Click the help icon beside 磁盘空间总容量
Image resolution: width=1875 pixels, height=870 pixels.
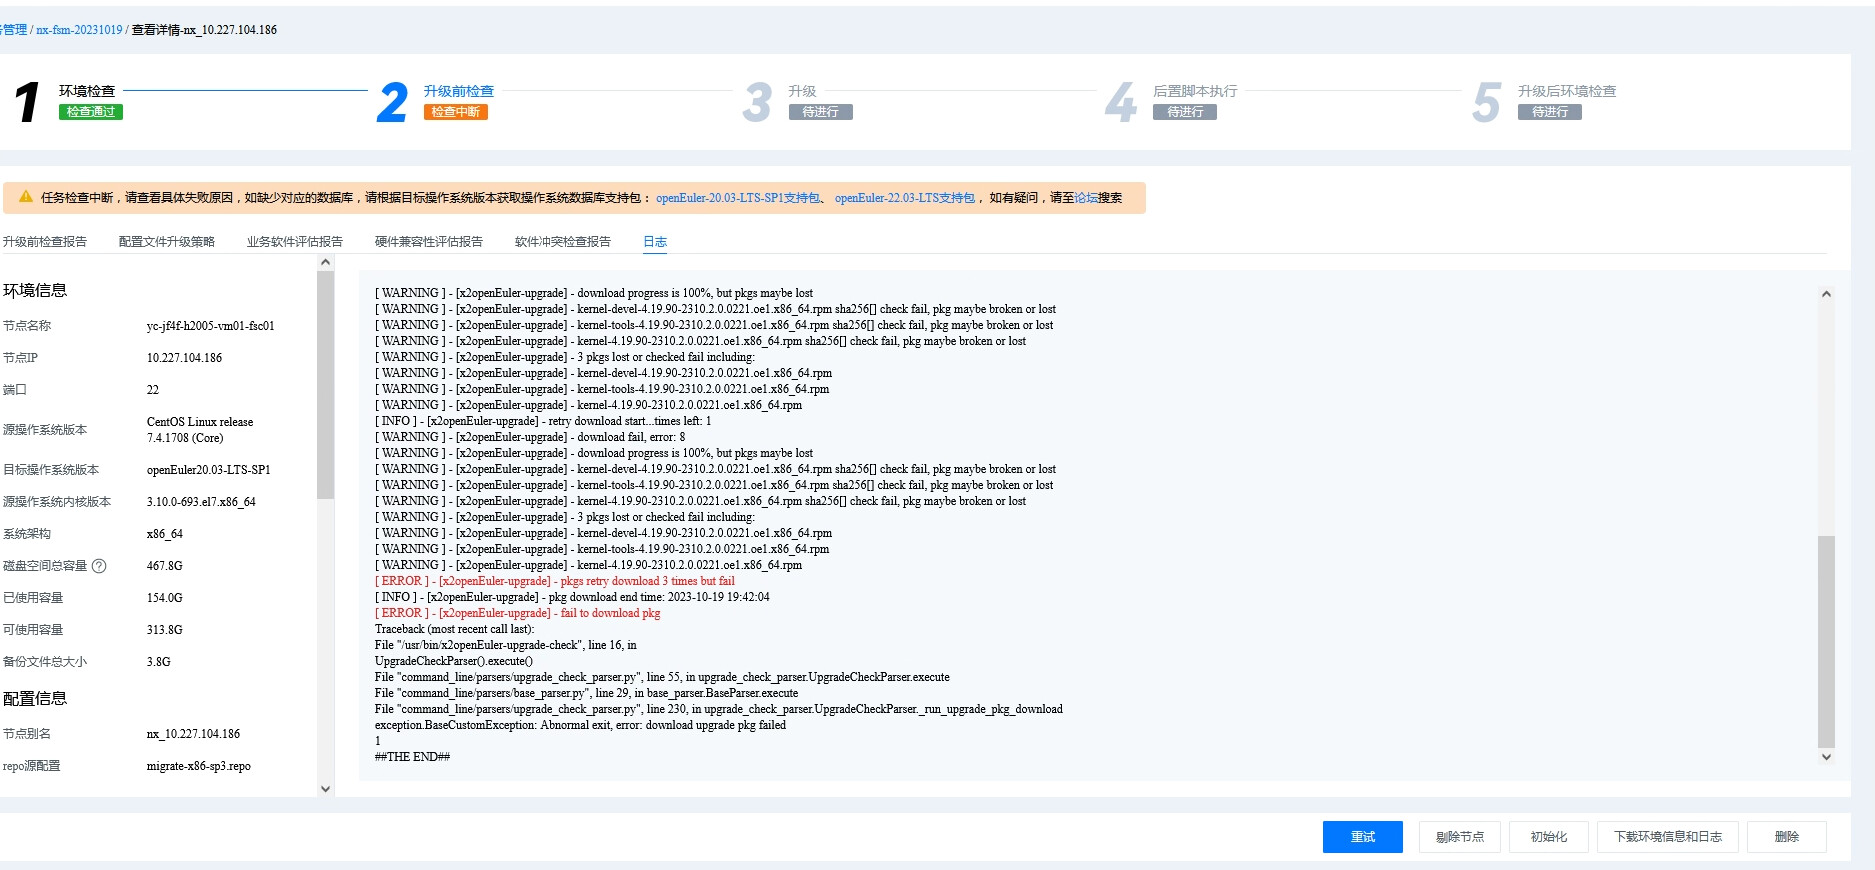tap(99, 566)
